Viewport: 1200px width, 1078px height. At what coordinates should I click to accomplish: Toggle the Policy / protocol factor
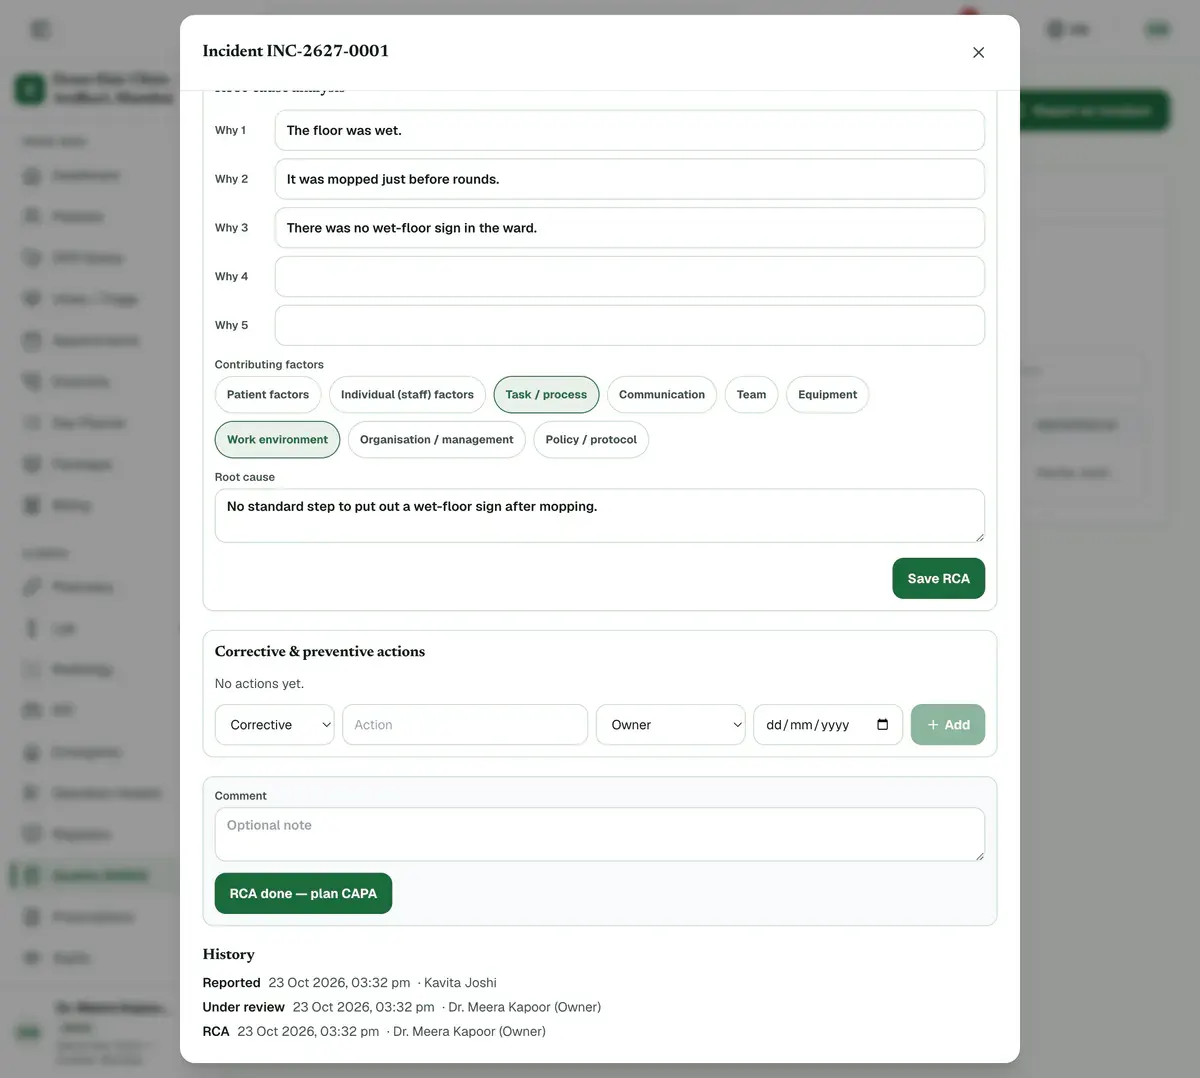click(591, 439)
